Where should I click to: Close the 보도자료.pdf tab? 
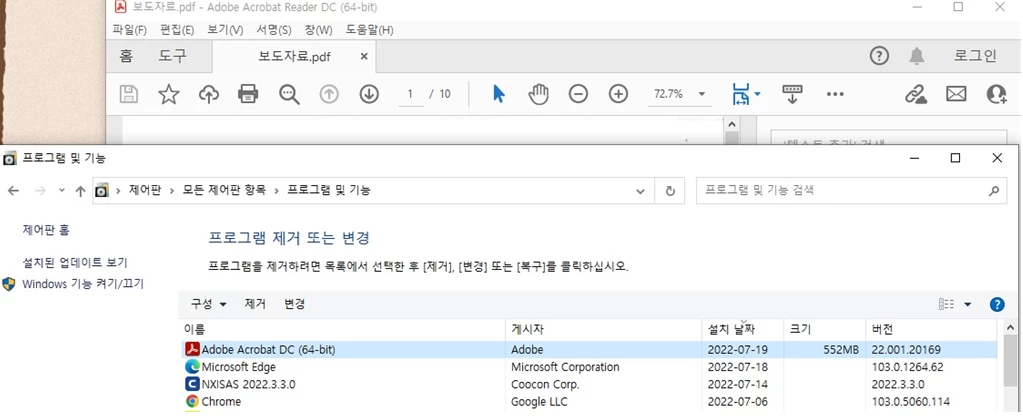[364, 57]
